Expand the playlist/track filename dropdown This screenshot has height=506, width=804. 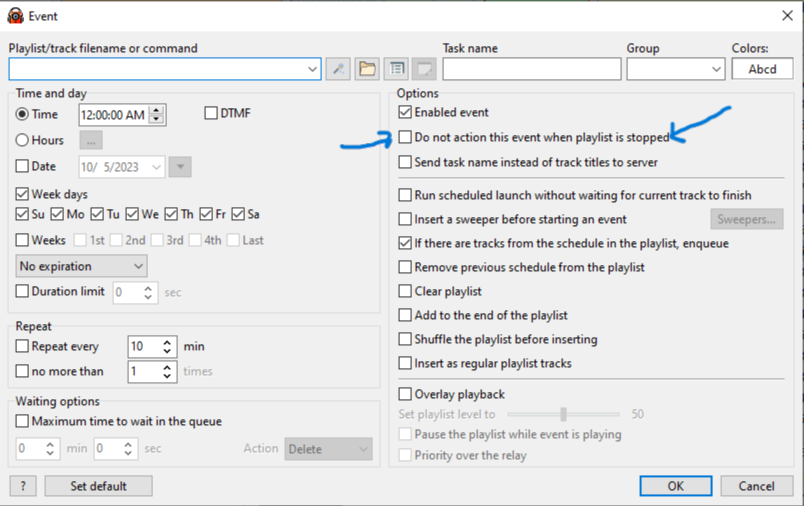[312, 69]
